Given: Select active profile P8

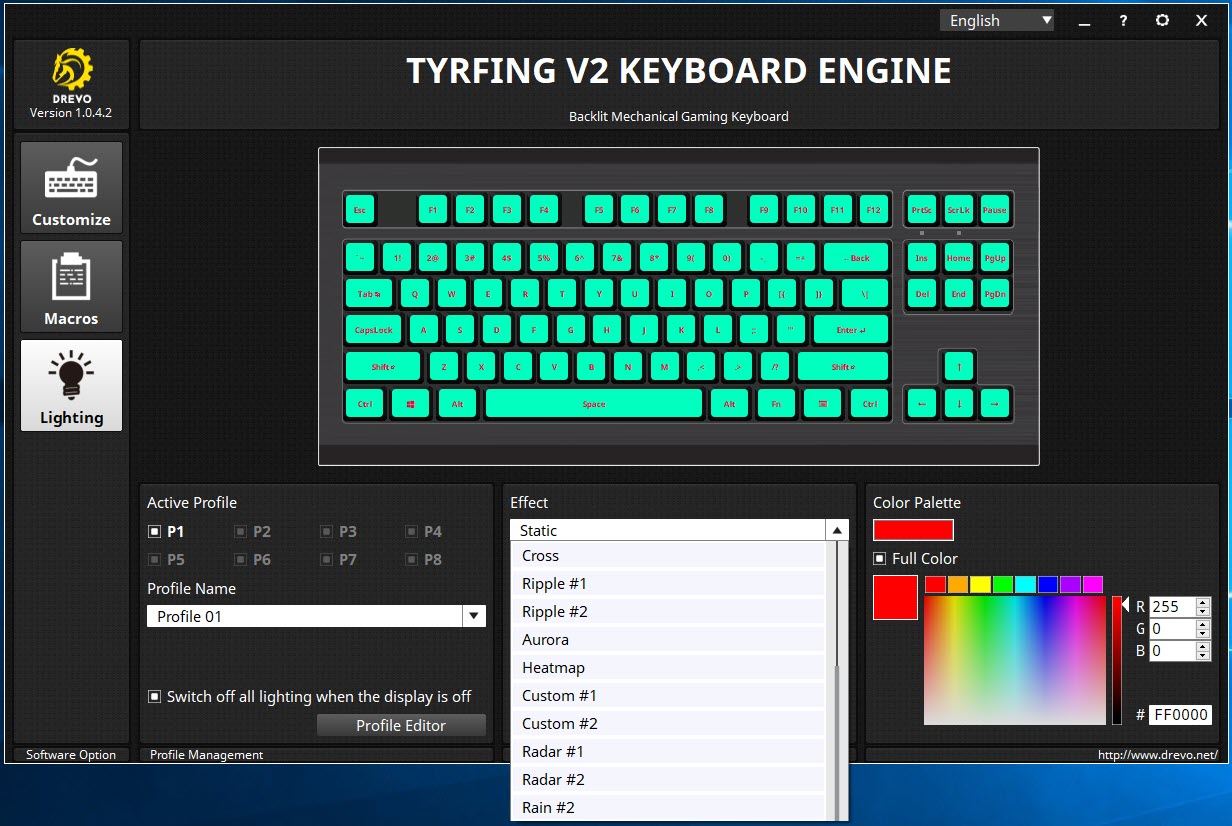Looking at the screenshot, I should (424, 560).
